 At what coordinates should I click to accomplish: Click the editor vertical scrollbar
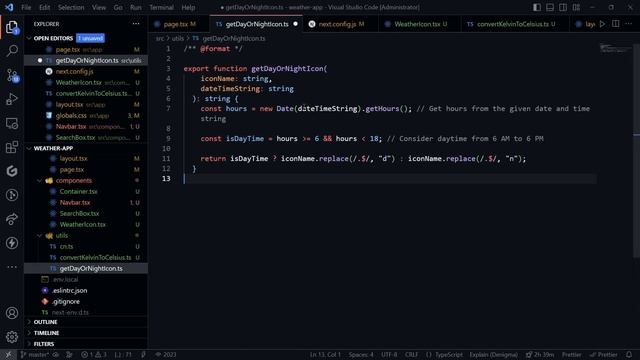[637, 150]
